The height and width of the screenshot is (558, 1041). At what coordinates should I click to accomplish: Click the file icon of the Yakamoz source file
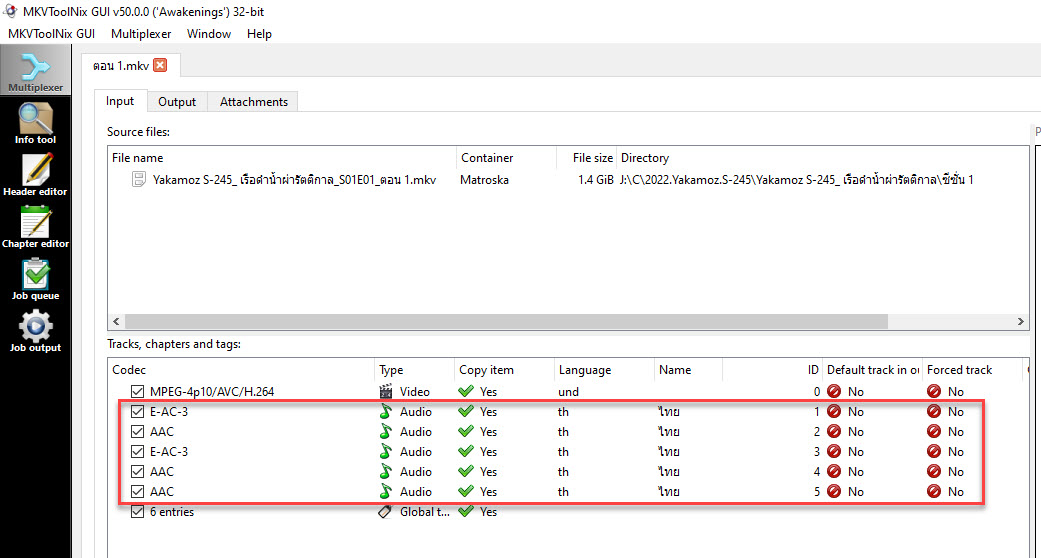138,179
